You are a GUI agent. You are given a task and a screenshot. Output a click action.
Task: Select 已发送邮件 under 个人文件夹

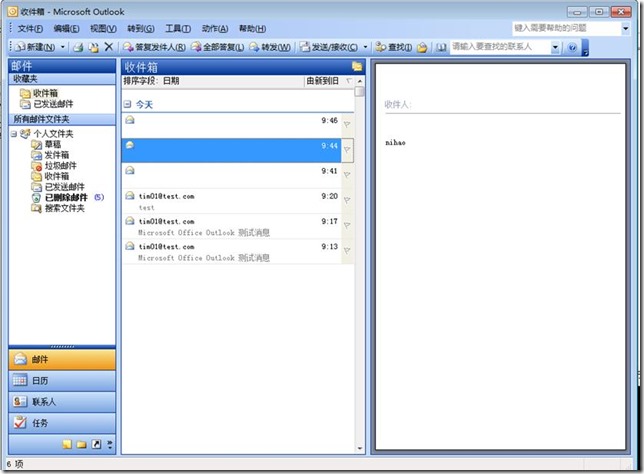[x=58, y=187]
